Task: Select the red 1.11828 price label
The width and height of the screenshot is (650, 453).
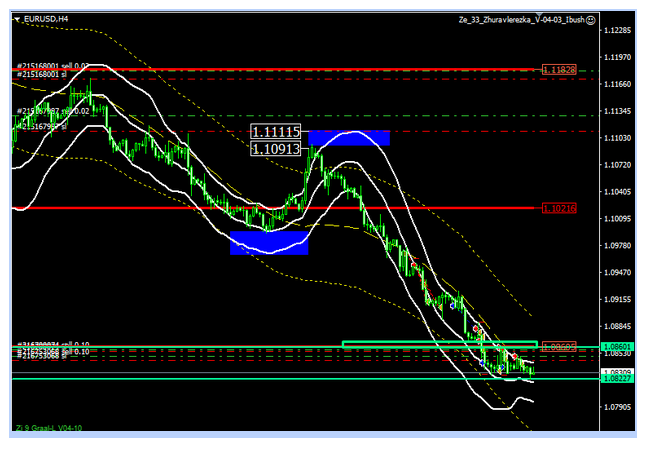Action: coord(559,70)
